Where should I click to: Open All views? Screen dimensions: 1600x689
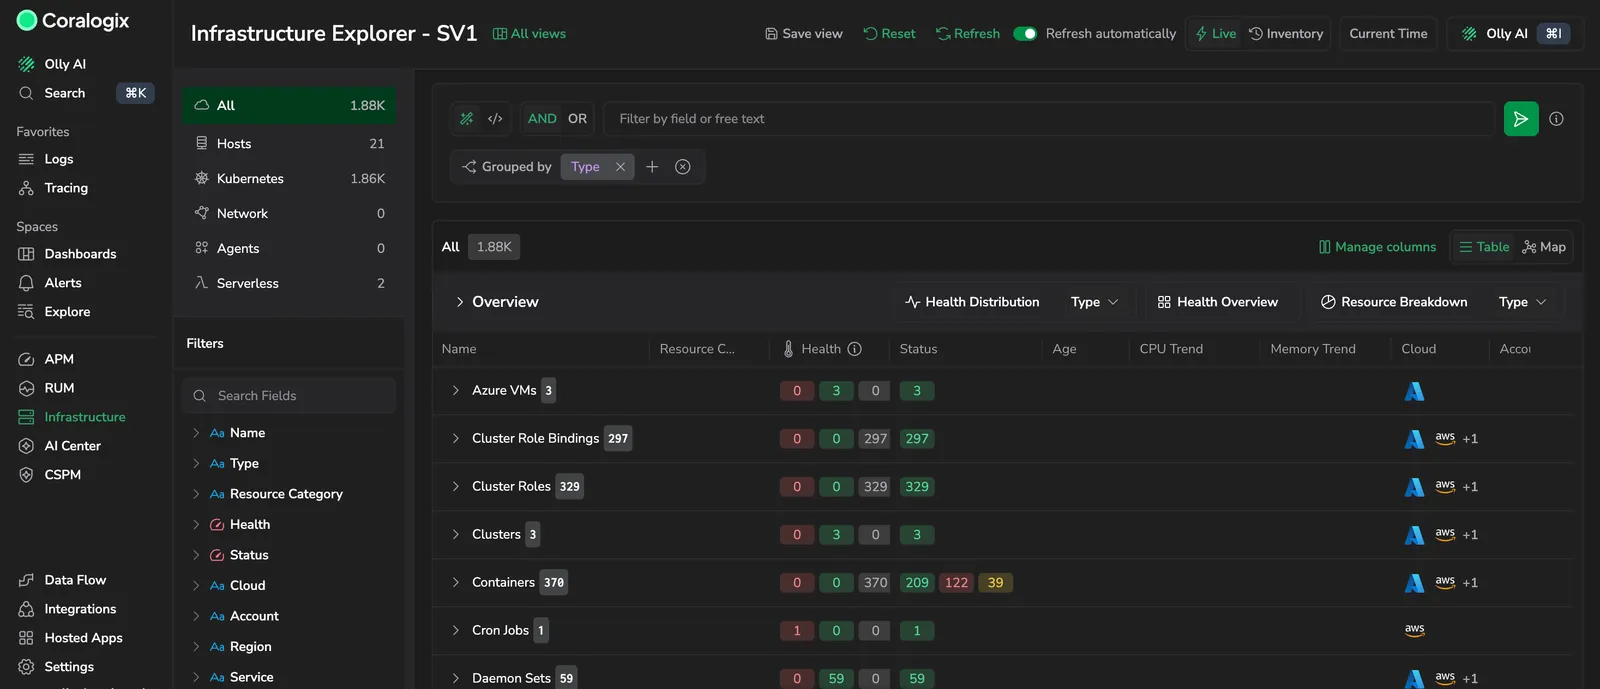(529, 34)
